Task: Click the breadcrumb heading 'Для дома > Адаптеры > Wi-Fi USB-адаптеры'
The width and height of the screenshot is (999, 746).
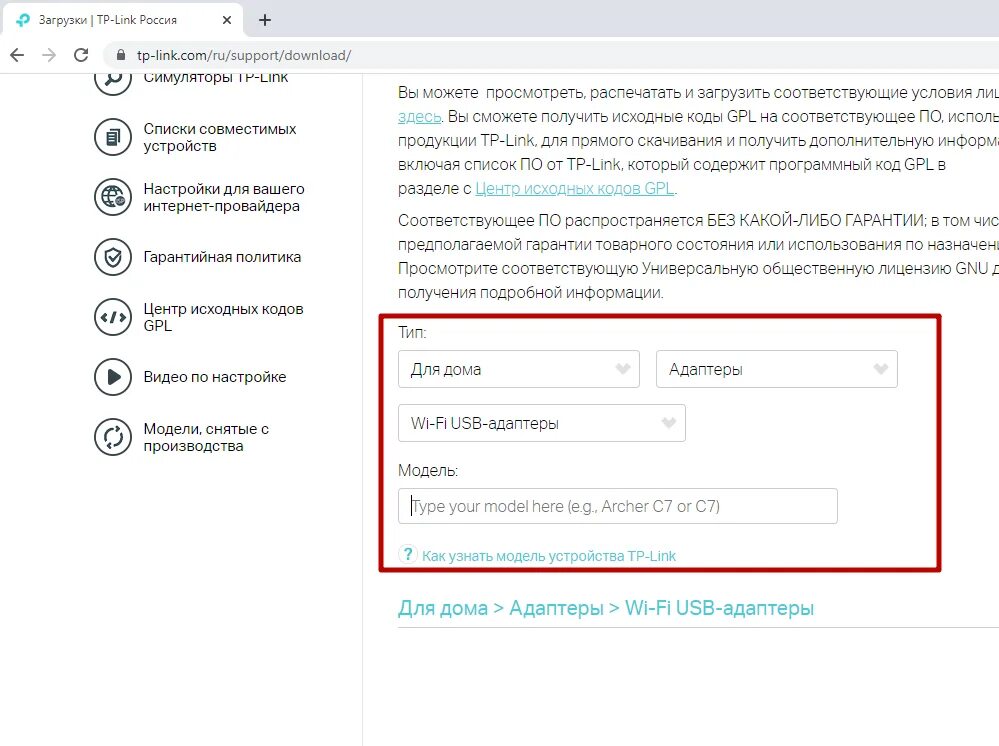Action: [606, 608]
